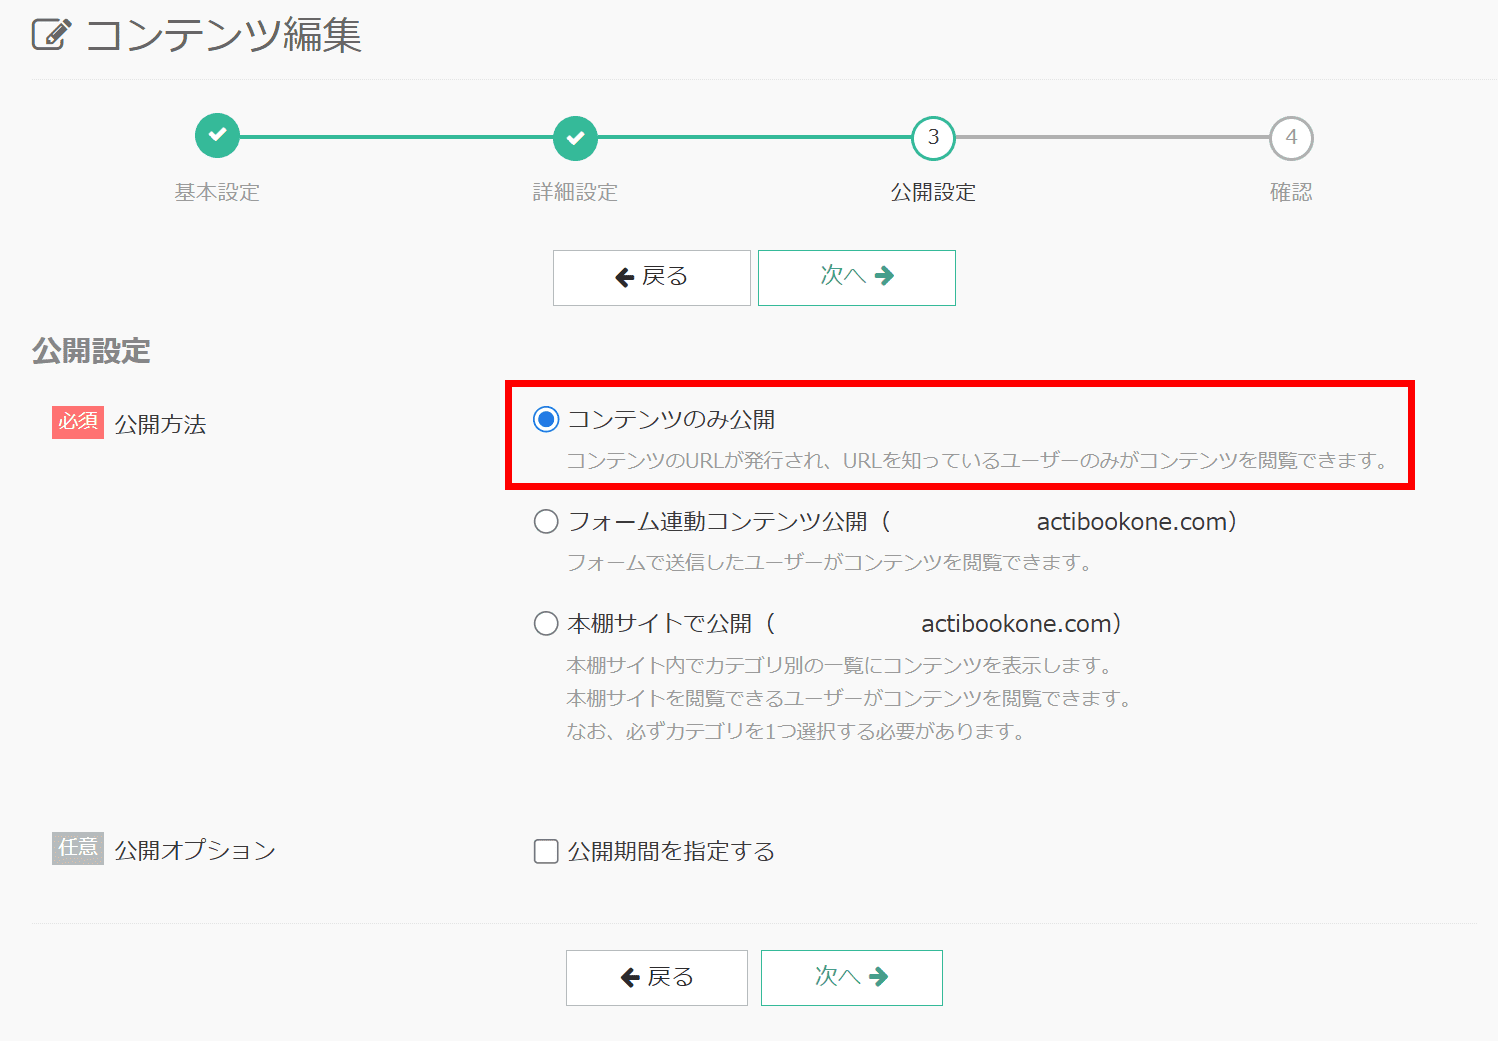Click the back arrow icon in top 戻る button

click(x=625, y=277)
